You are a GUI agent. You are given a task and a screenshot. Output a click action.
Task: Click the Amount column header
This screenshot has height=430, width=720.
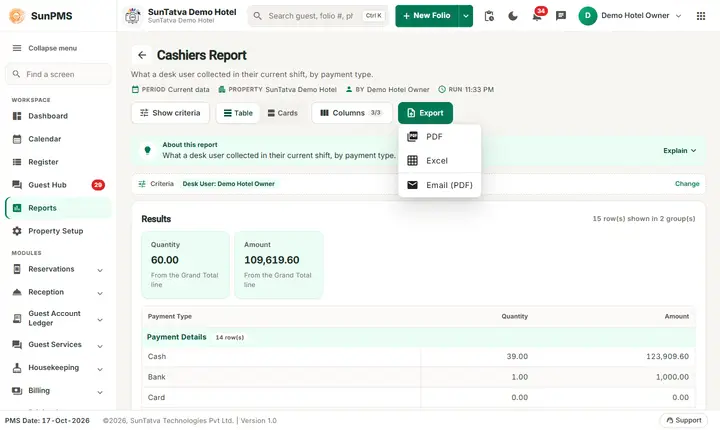click(x=676, y=317)
